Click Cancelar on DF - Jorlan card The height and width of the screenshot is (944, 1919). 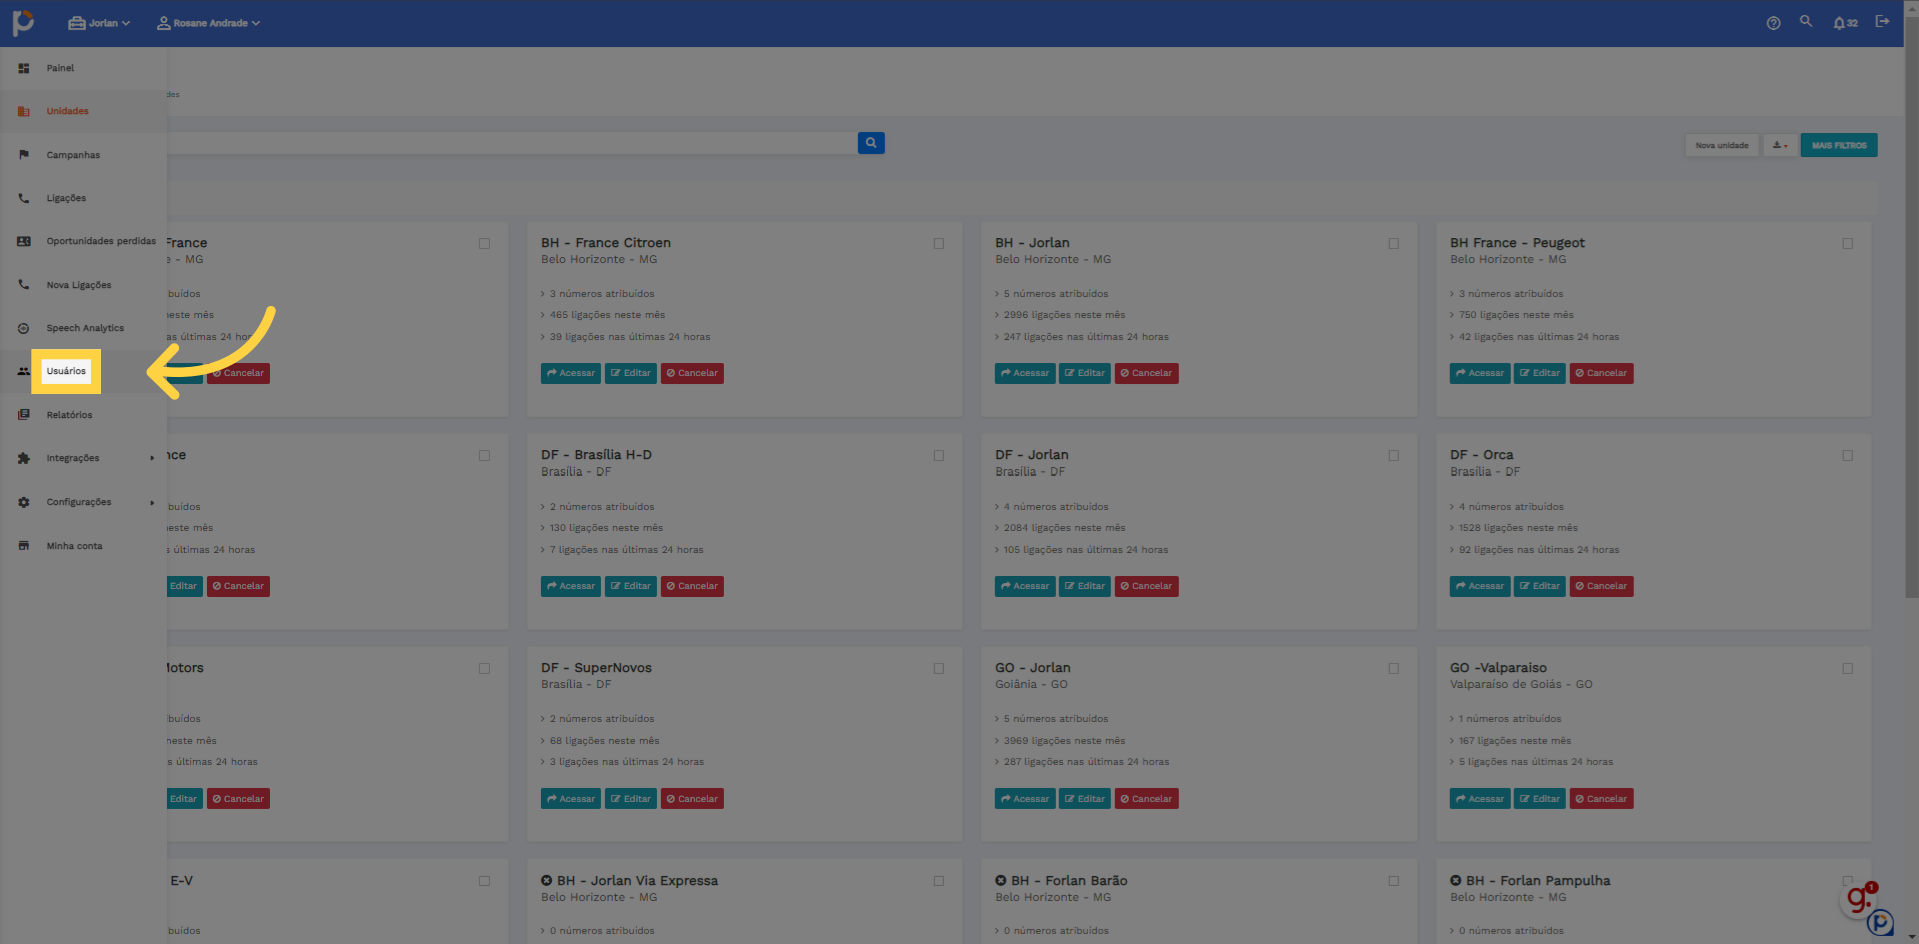tap(1147, 586)
